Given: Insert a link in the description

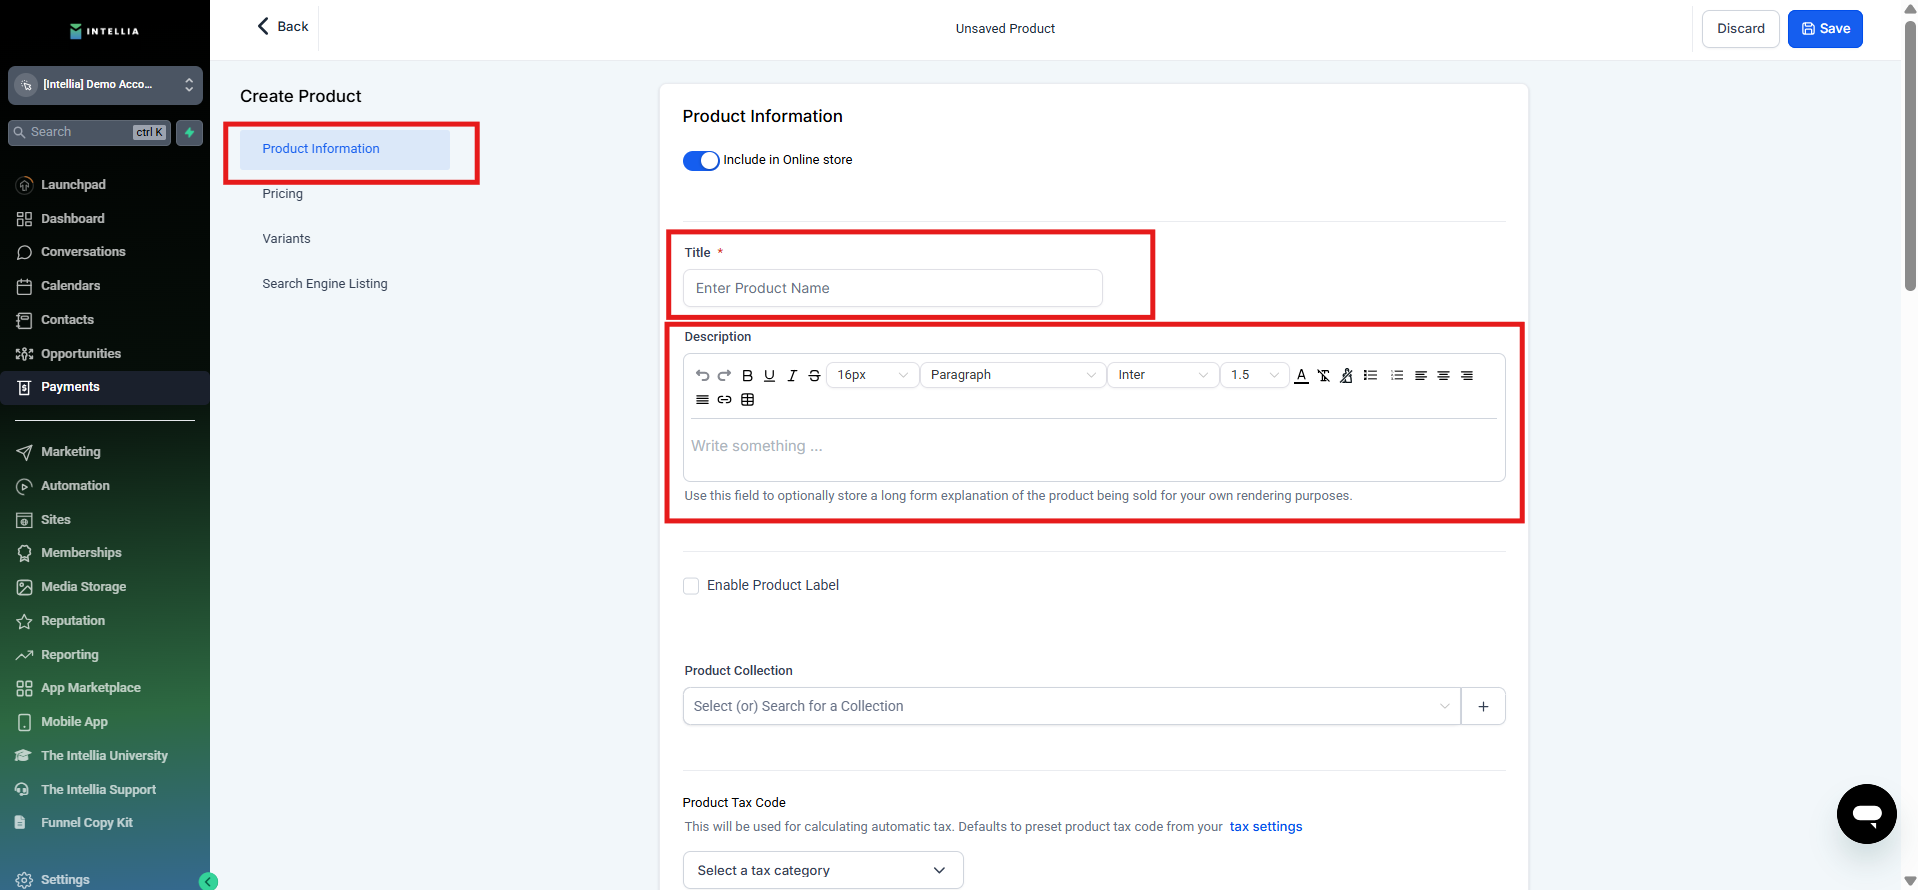Looking at the screenshot, I should click(724, 400).
